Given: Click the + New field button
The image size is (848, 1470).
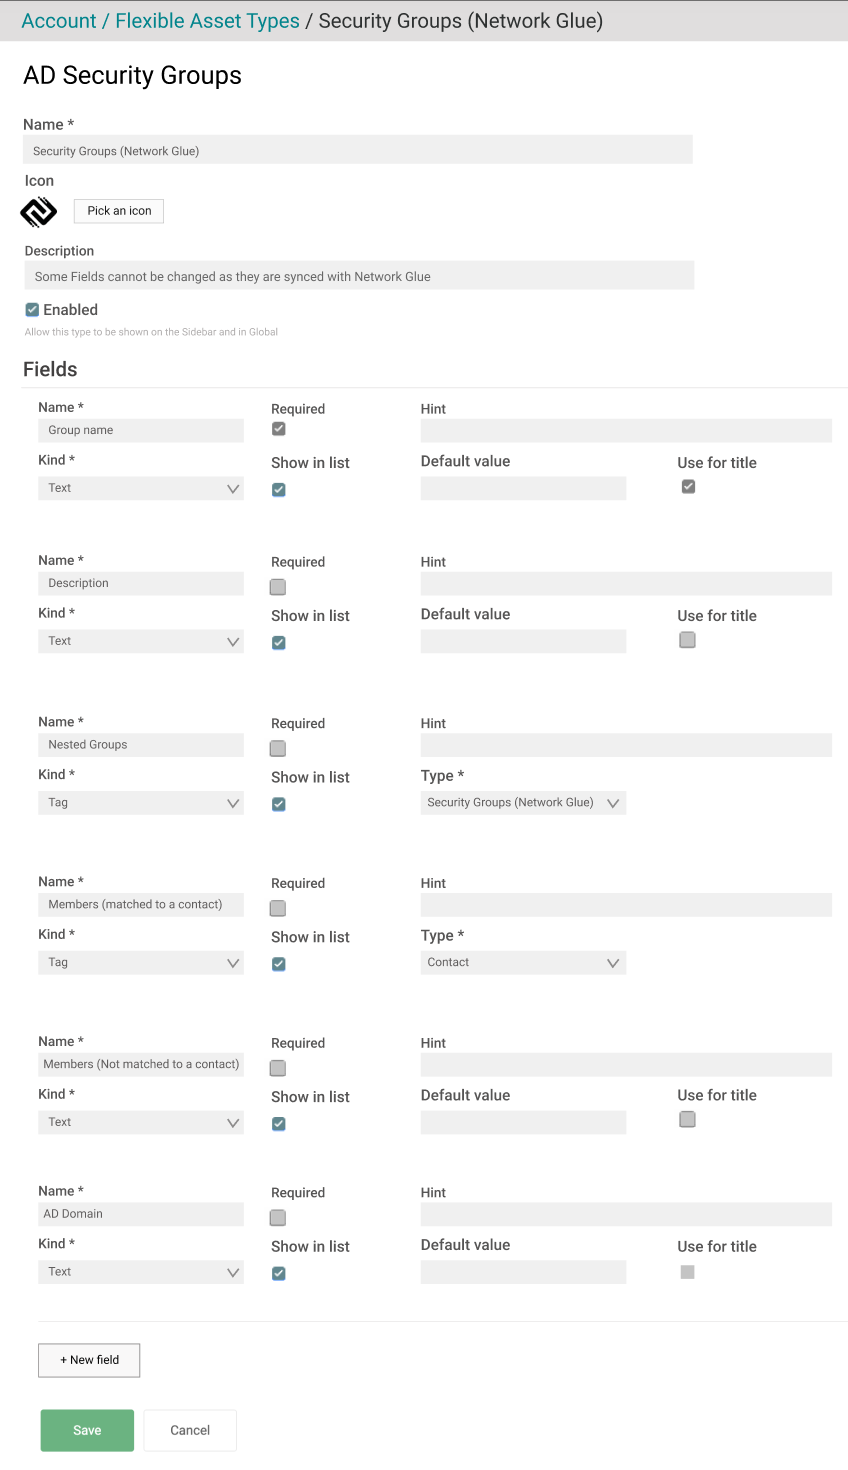Looking at the screenshot, I should pyautogui.click(x=88, y=1360).
